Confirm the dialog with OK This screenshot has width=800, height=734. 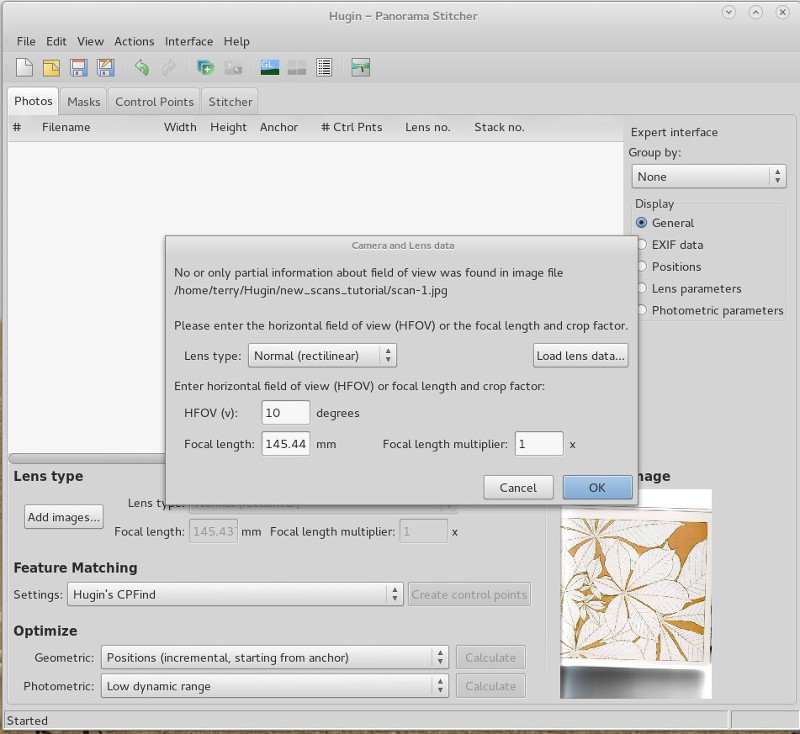[597, 488]
